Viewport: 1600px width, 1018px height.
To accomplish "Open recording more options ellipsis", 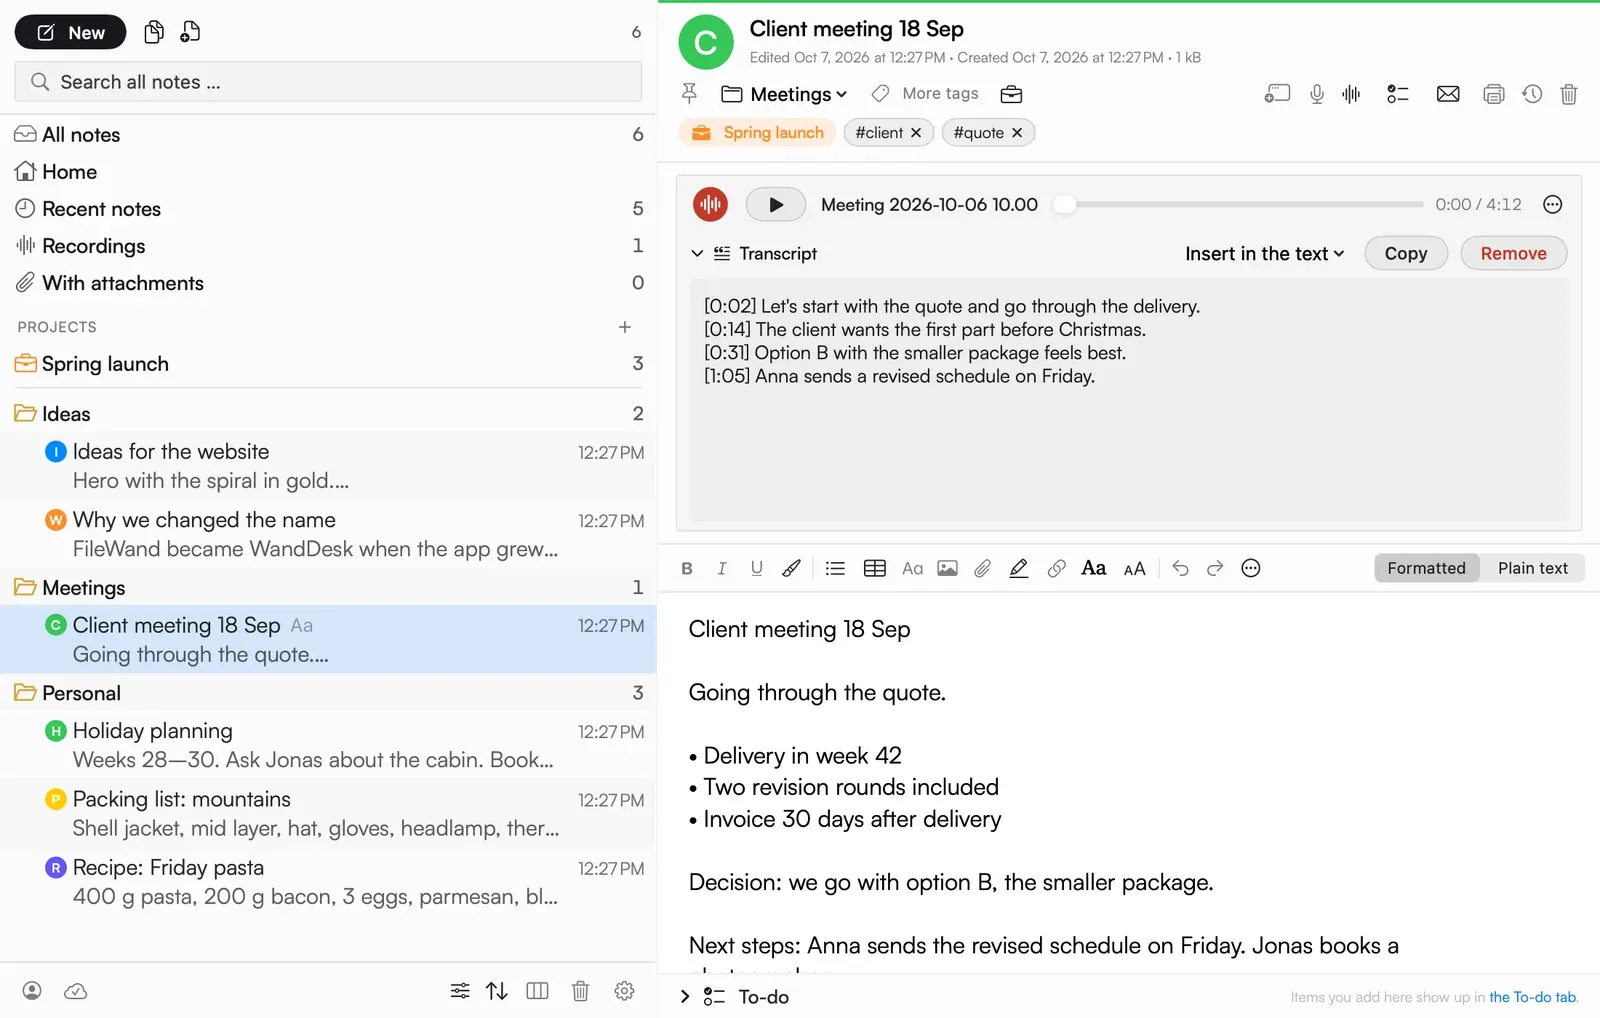I will pos(1553,205).
